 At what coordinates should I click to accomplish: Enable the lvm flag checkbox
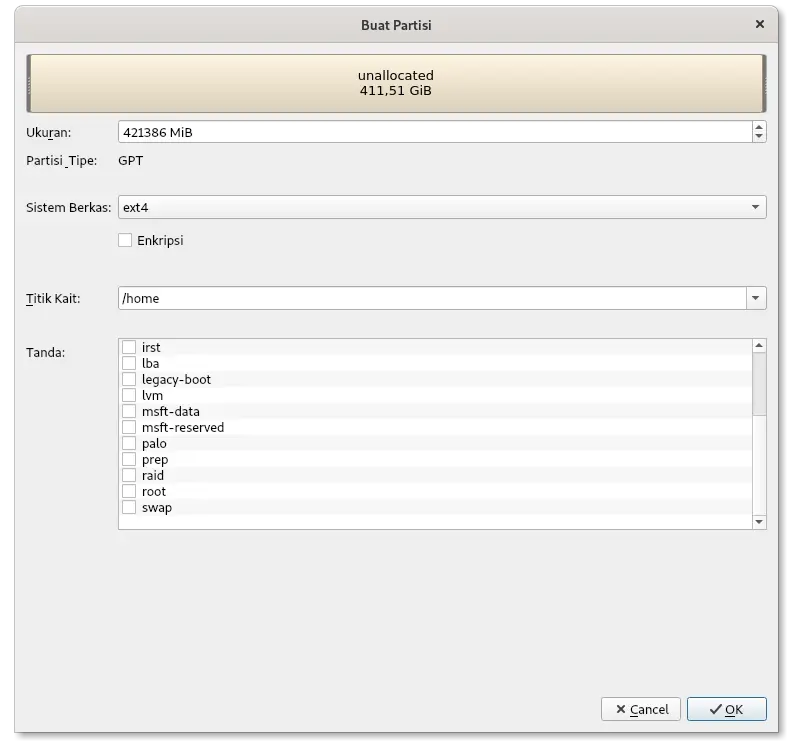(x=129, y=395)
